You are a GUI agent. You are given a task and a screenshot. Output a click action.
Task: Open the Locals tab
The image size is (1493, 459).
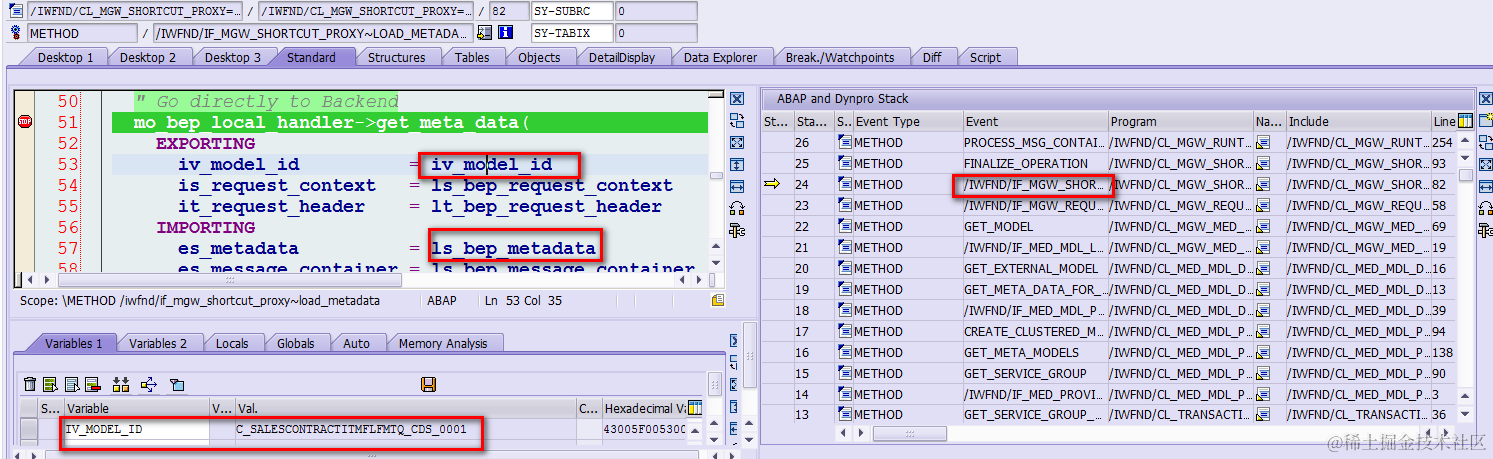[232, 343]
